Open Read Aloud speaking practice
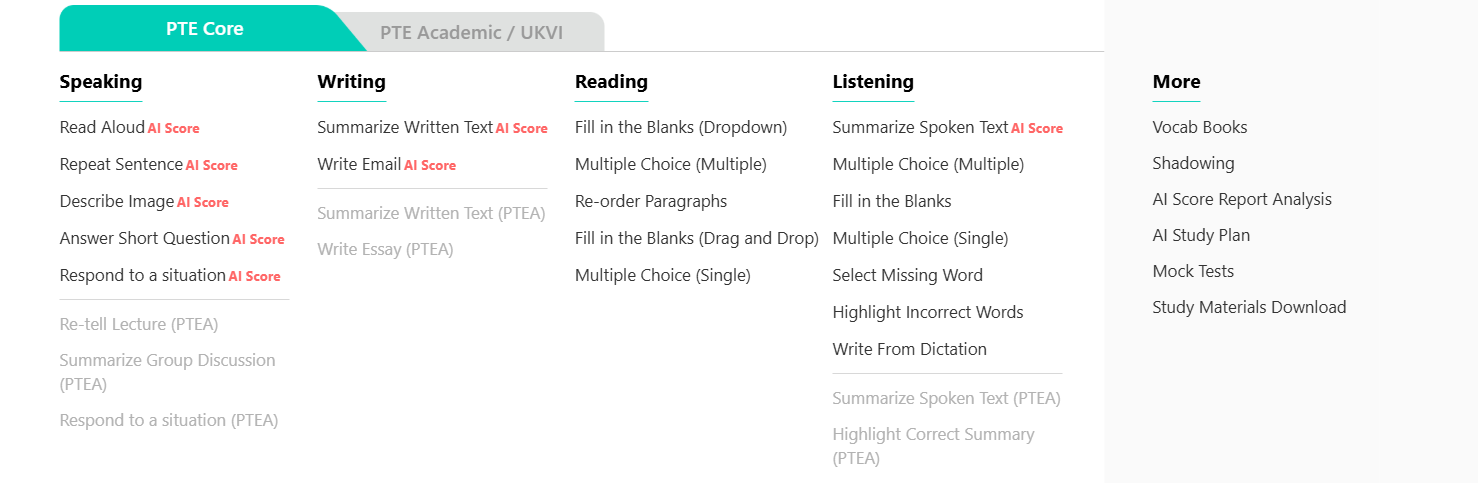This screenshot has height=483, width=1478. (103, 128)
